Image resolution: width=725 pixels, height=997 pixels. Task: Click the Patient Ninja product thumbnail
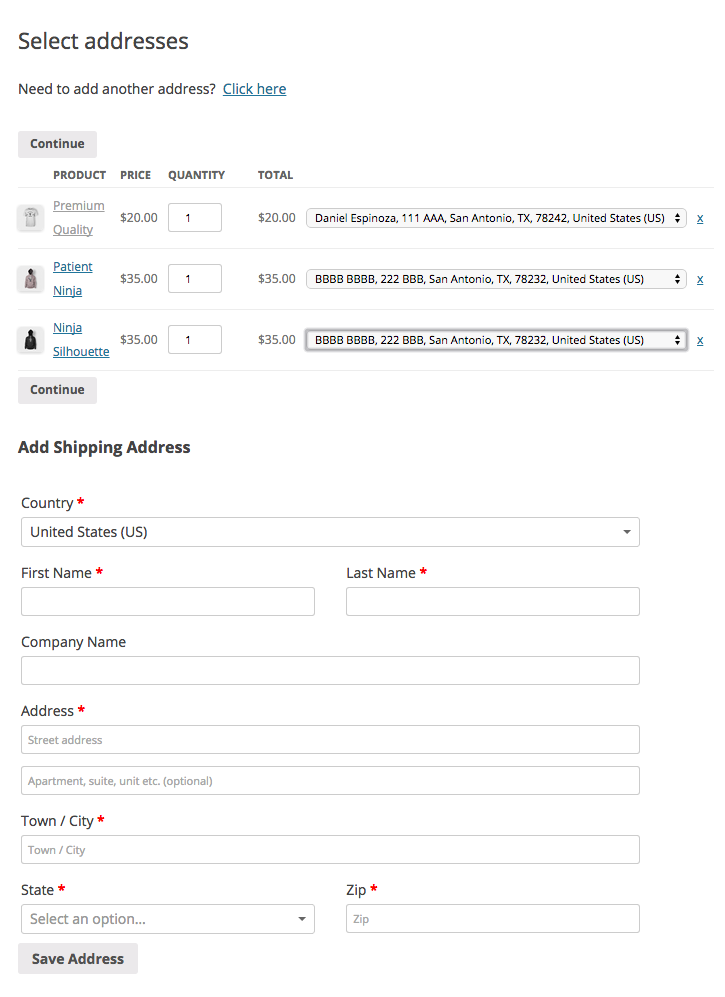tap(30, 279)
